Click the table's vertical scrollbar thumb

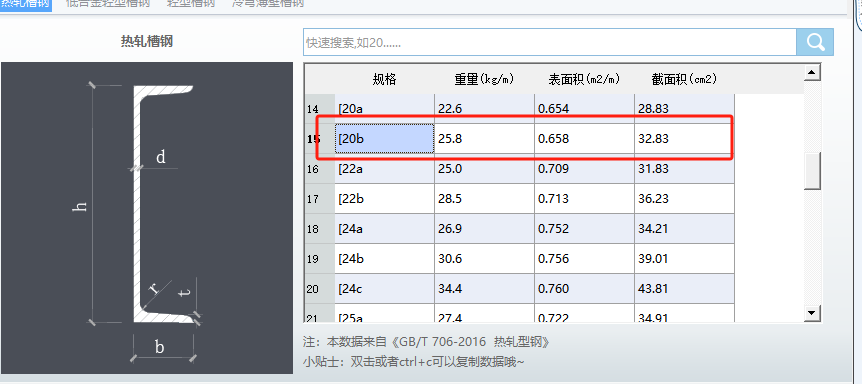point(812,171)
